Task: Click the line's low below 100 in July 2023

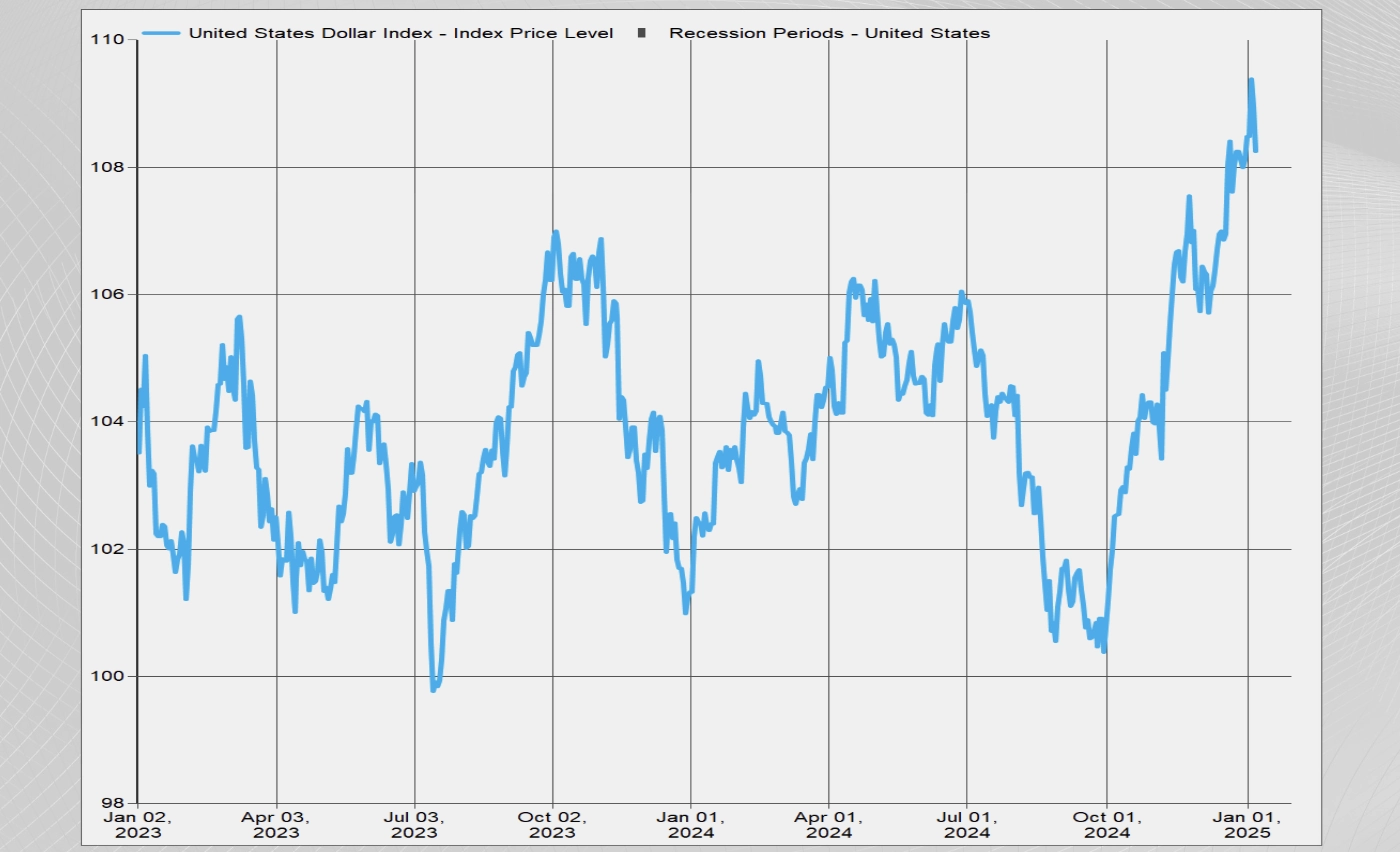Action: coord(433,689)
